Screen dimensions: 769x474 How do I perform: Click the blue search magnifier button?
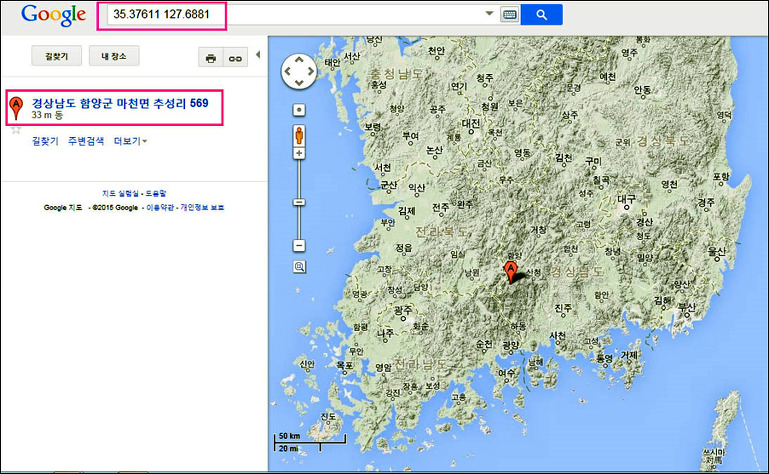coord(541,15)
